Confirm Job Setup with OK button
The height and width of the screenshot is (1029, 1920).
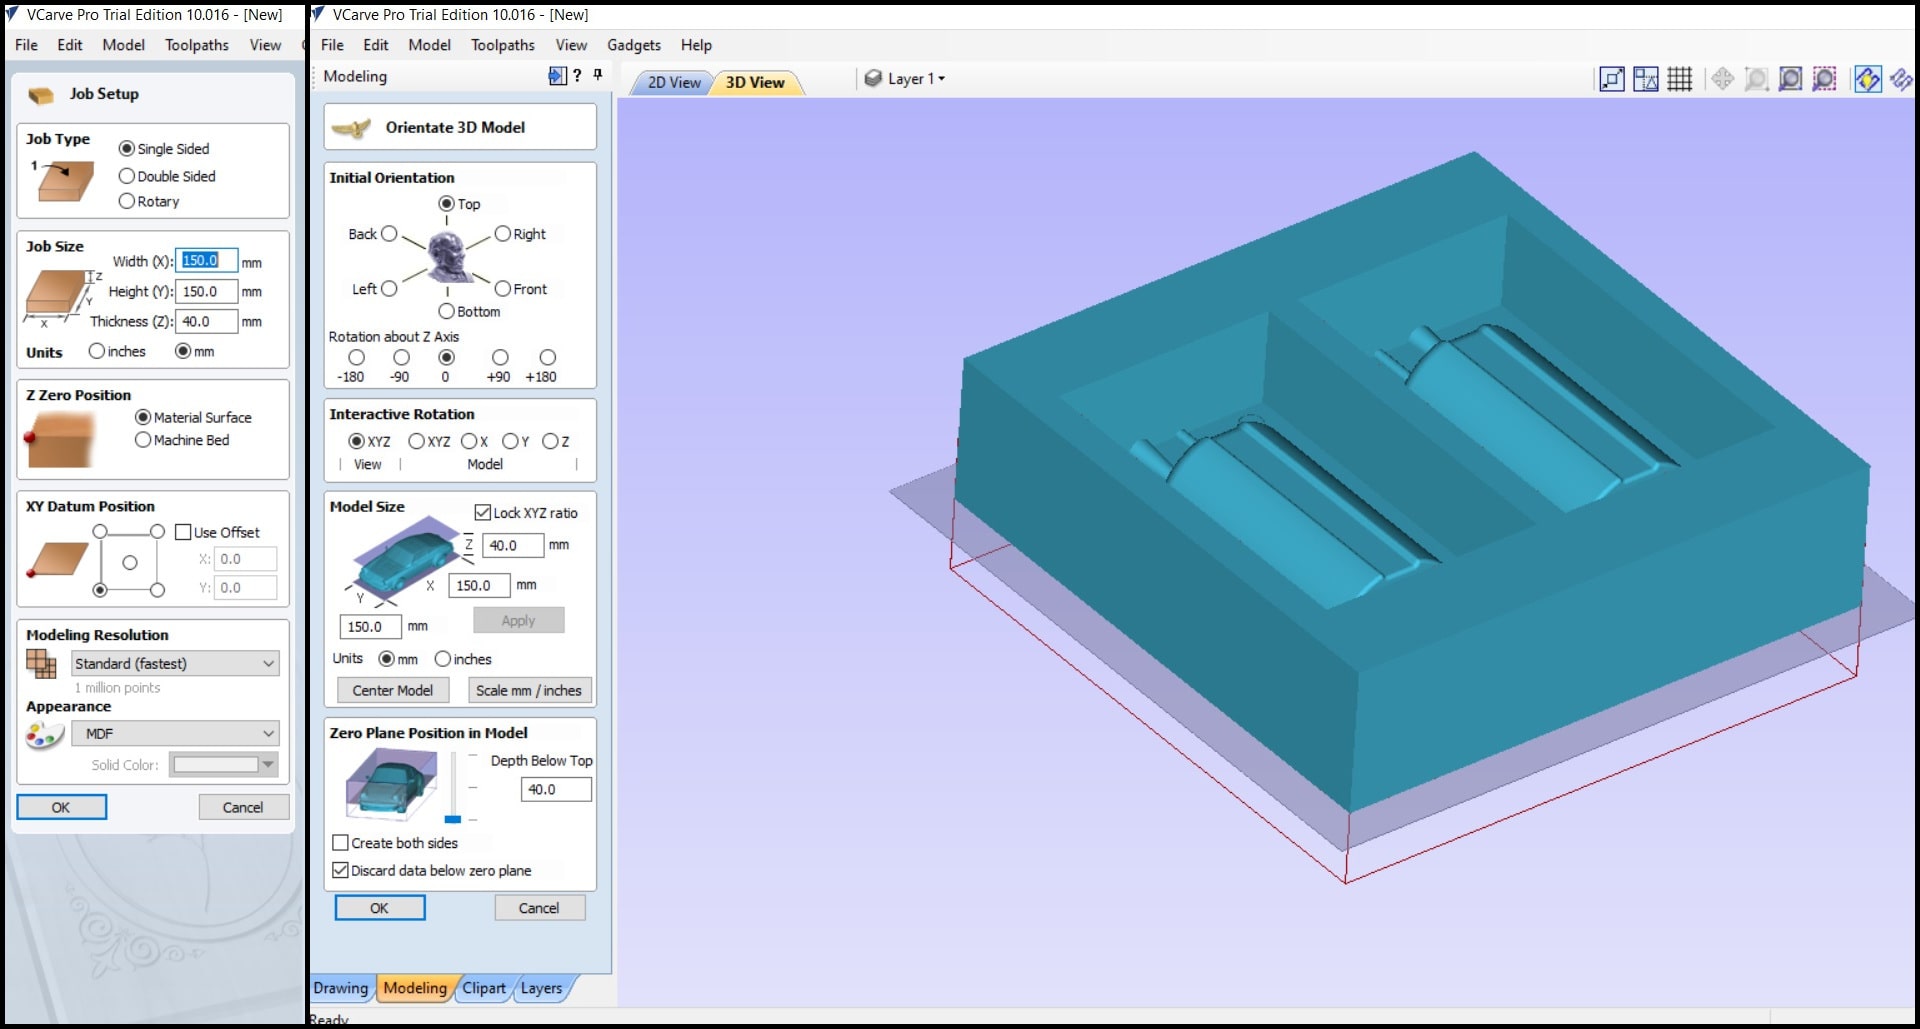tap(61, 807)
